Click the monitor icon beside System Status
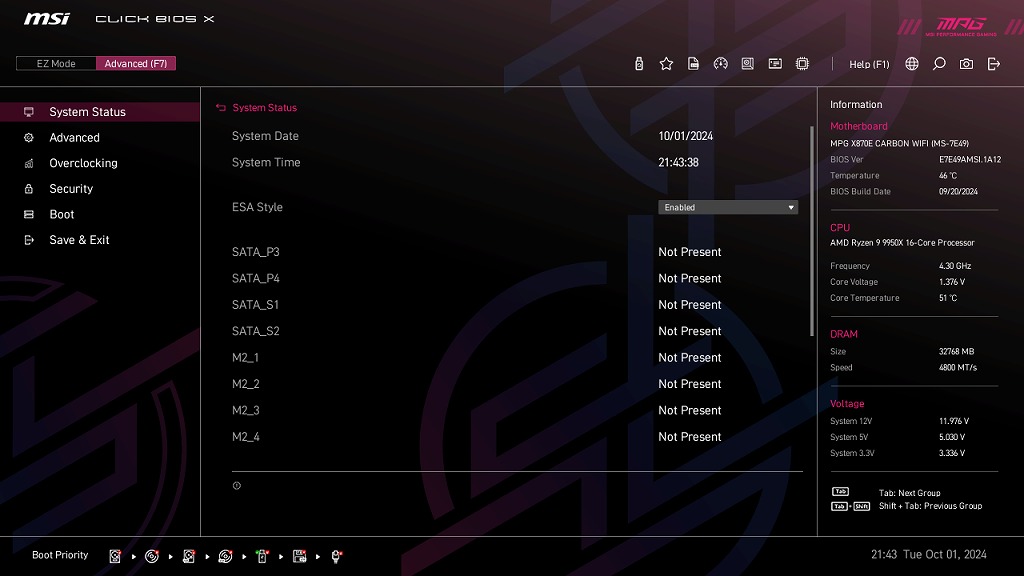 [29, 112]
